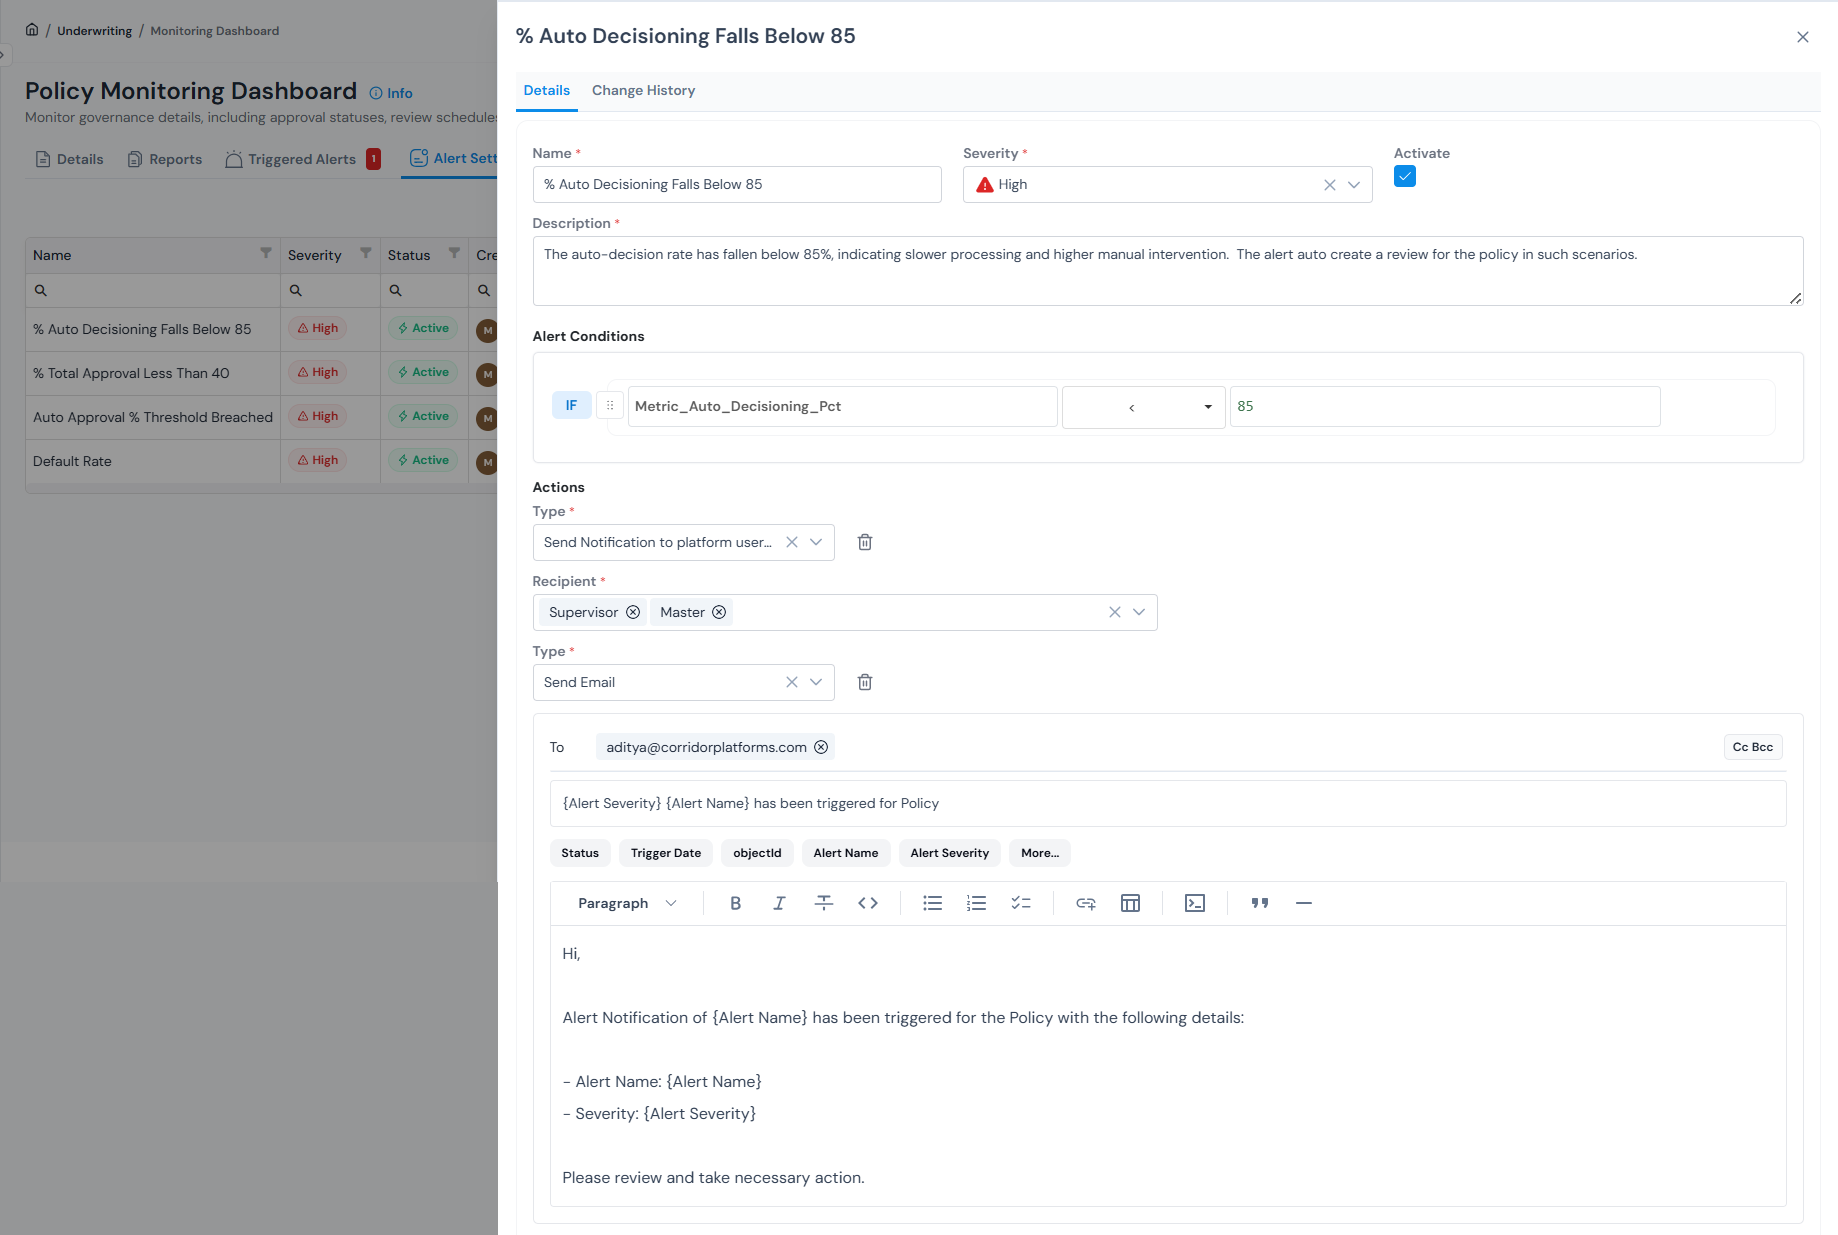The width and height of the screenshot is (1838, 1235).
Task: Select the Default Rate alert row
Action: pyautogui.click(x=261, y=461)
